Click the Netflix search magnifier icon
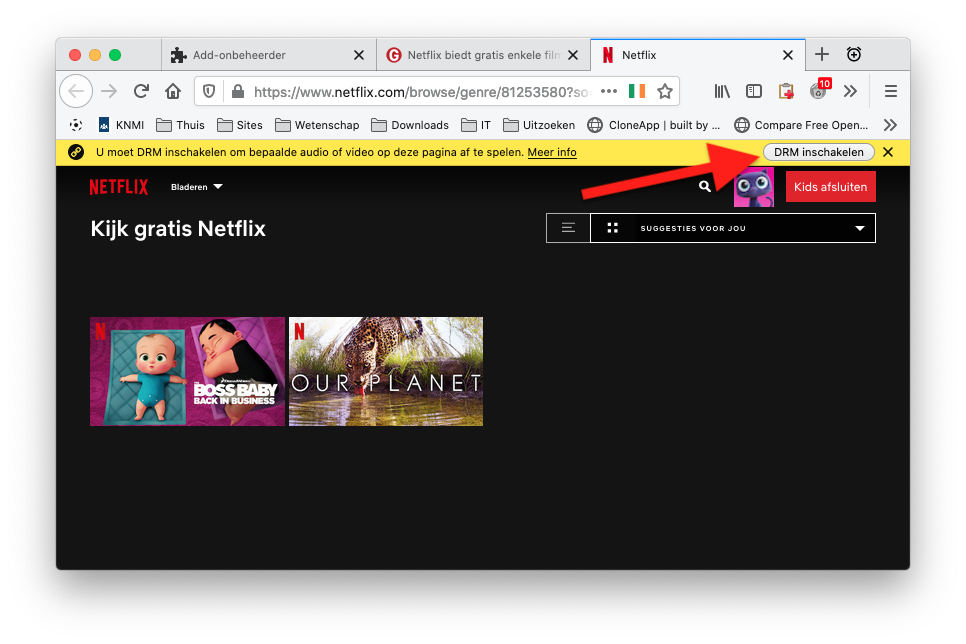The height and width of the screenshot is (644, 966). 705,187
